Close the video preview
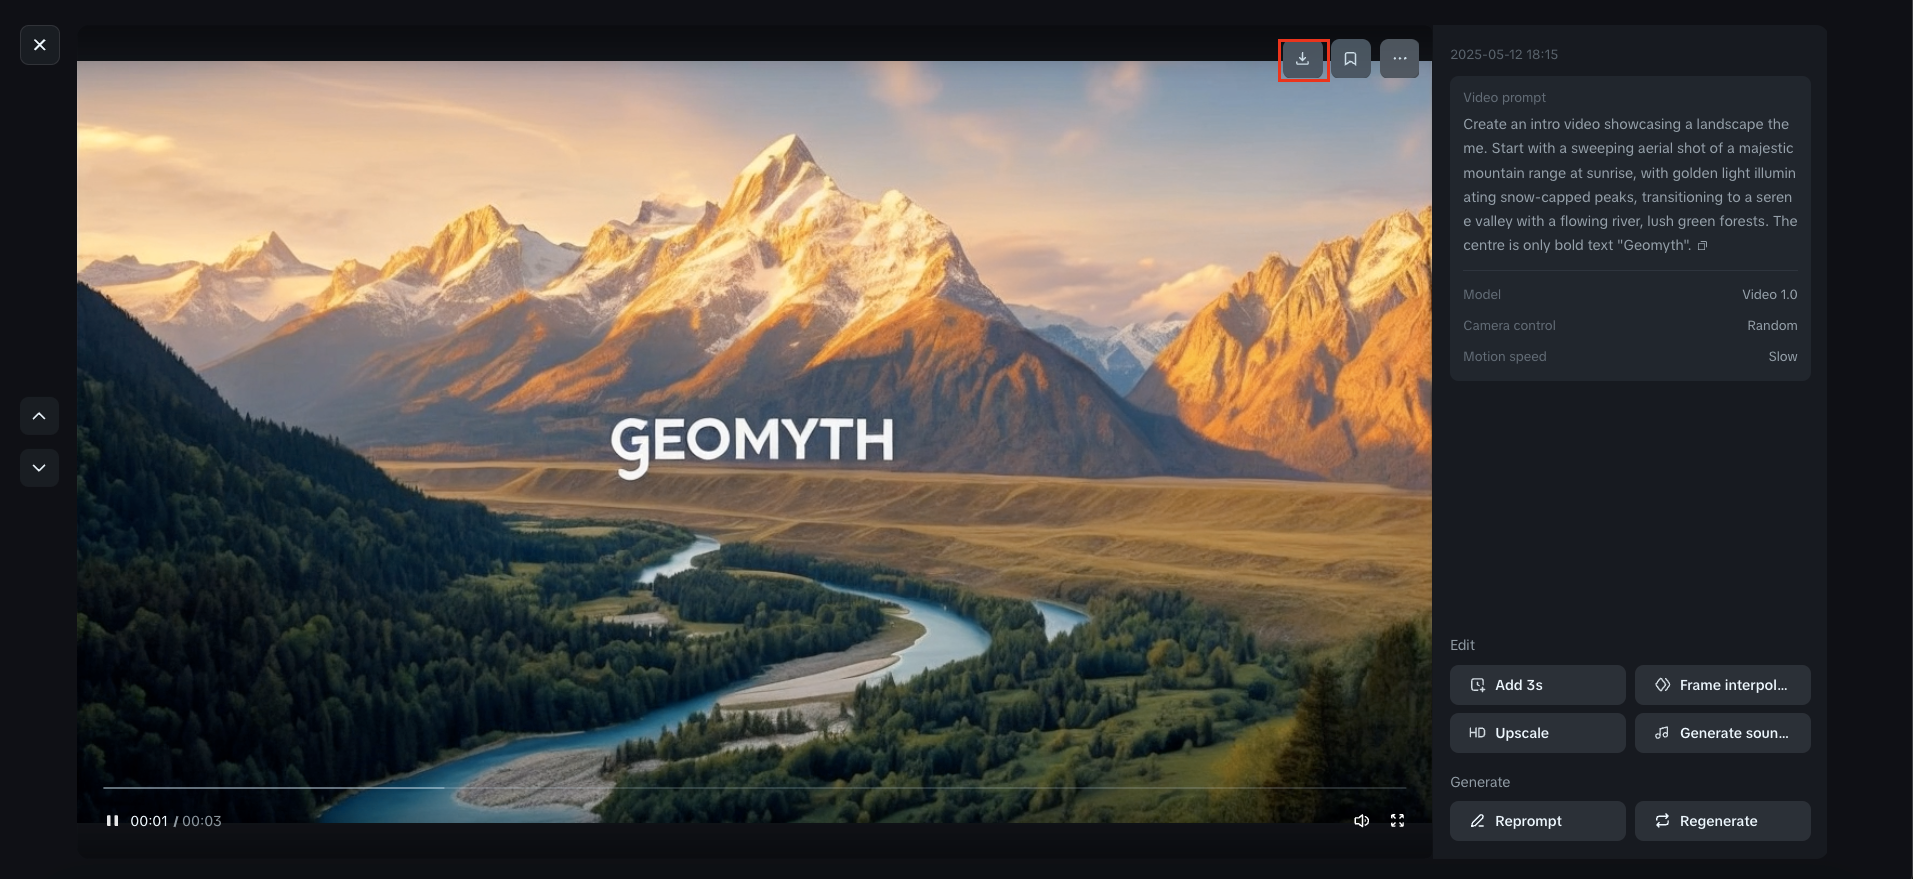The height and width of the screenshot is (879, 1913). pos(40,45)
